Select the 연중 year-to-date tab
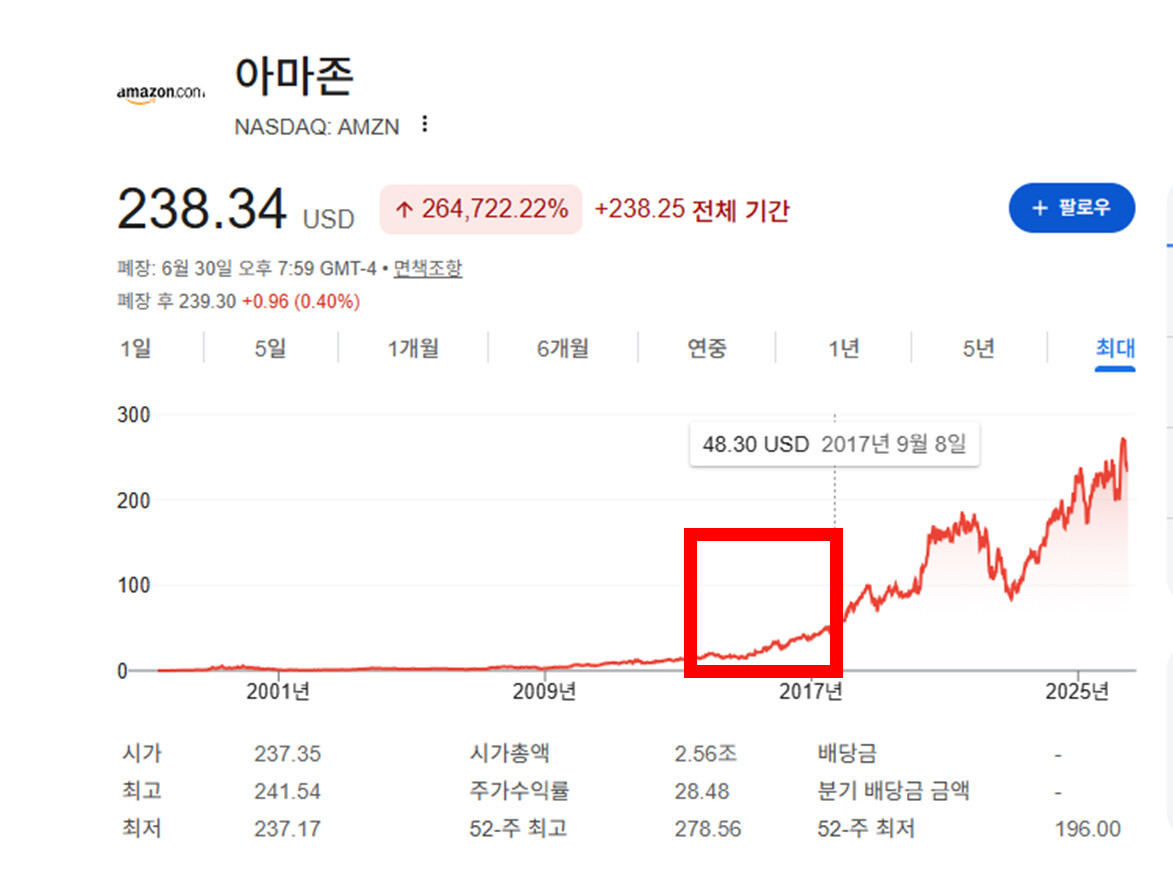1173x877 pixels. click(706, 348)
